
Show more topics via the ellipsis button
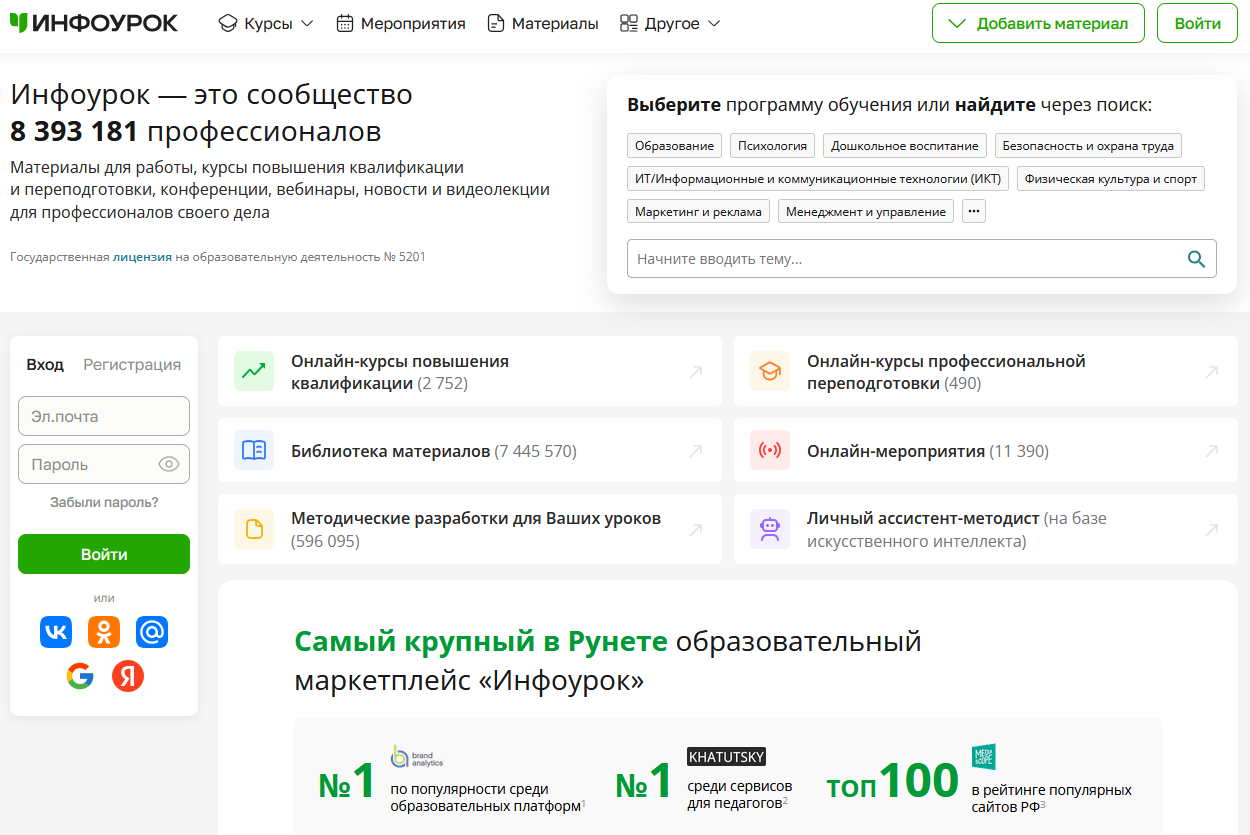pos(973,211)
